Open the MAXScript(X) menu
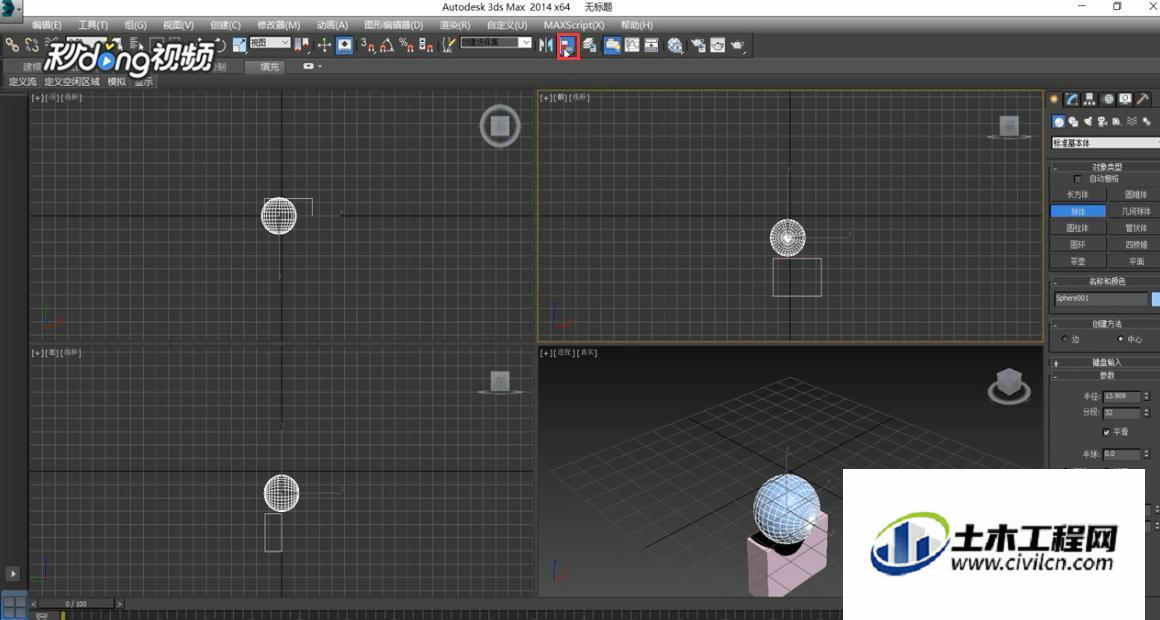The width and height of the screenshot is (1160, 620). click(x=573, y=25)
